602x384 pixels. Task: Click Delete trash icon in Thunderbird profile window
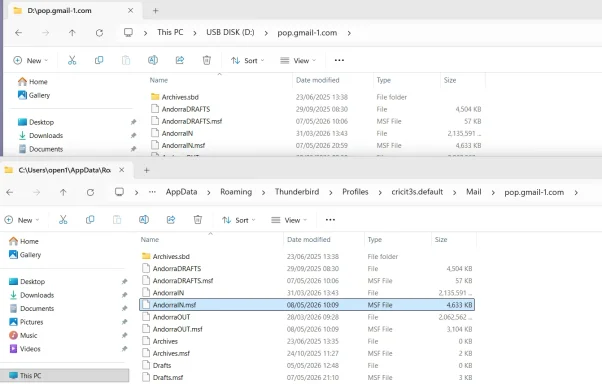198,220
